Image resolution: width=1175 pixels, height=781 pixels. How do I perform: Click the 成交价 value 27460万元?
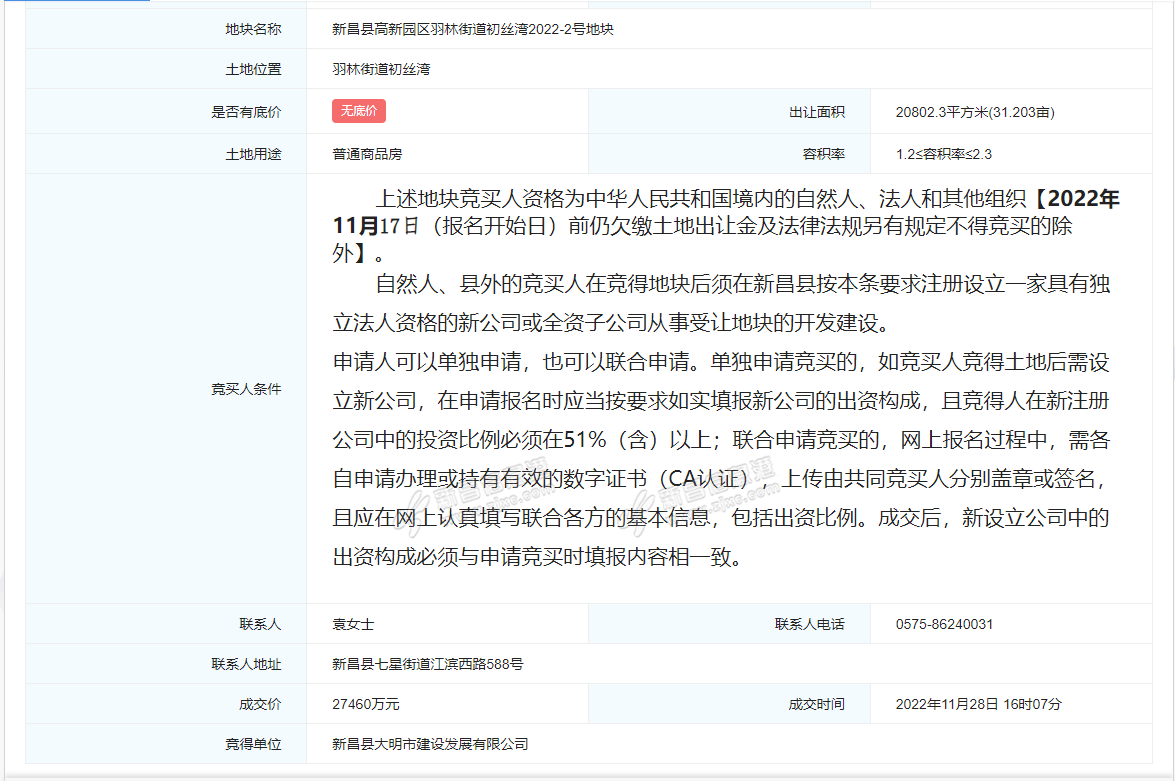pyautogui.click(x=366, y=704)
